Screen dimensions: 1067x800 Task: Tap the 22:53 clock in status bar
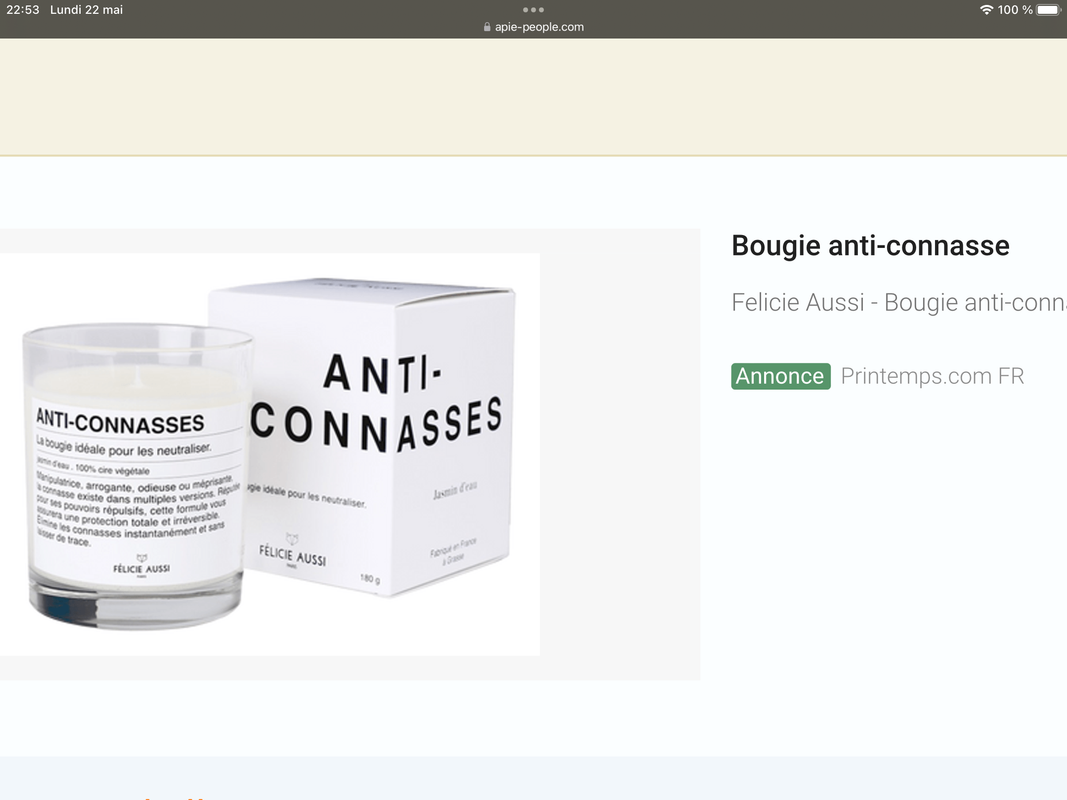(22, 10)
